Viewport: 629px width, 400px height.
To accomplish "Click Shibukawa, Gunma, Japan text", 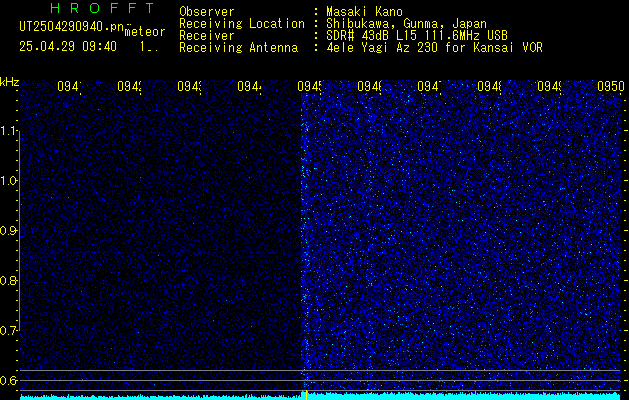I will click(406, 24).
